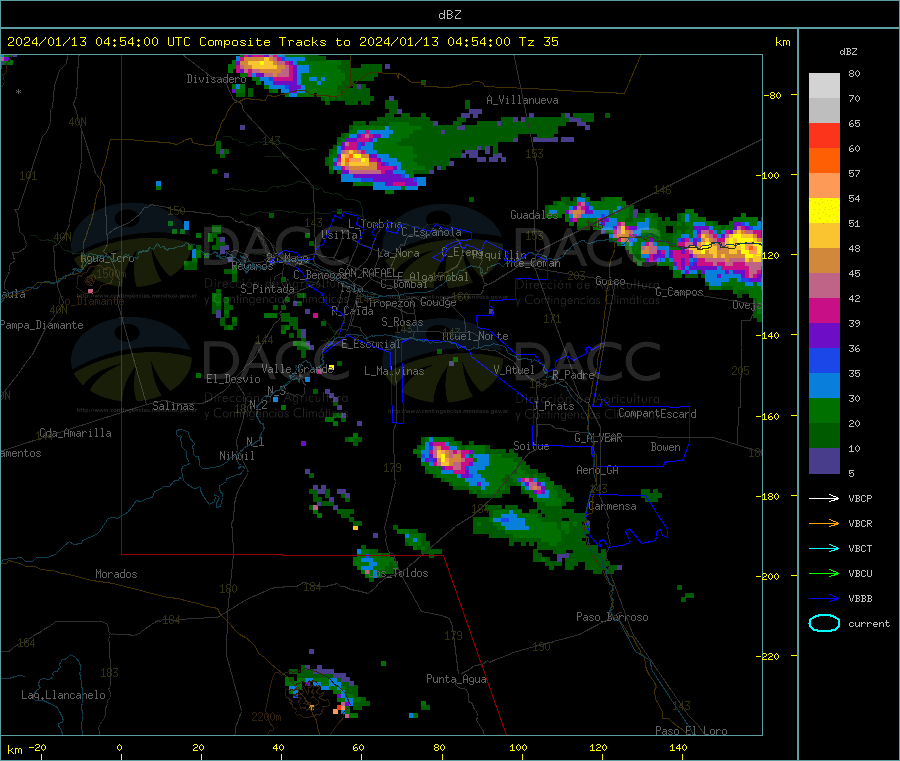This screenshot has width=900, height=761.
Task: Click the 'Salinas' map label
Action: click(173, 406)
